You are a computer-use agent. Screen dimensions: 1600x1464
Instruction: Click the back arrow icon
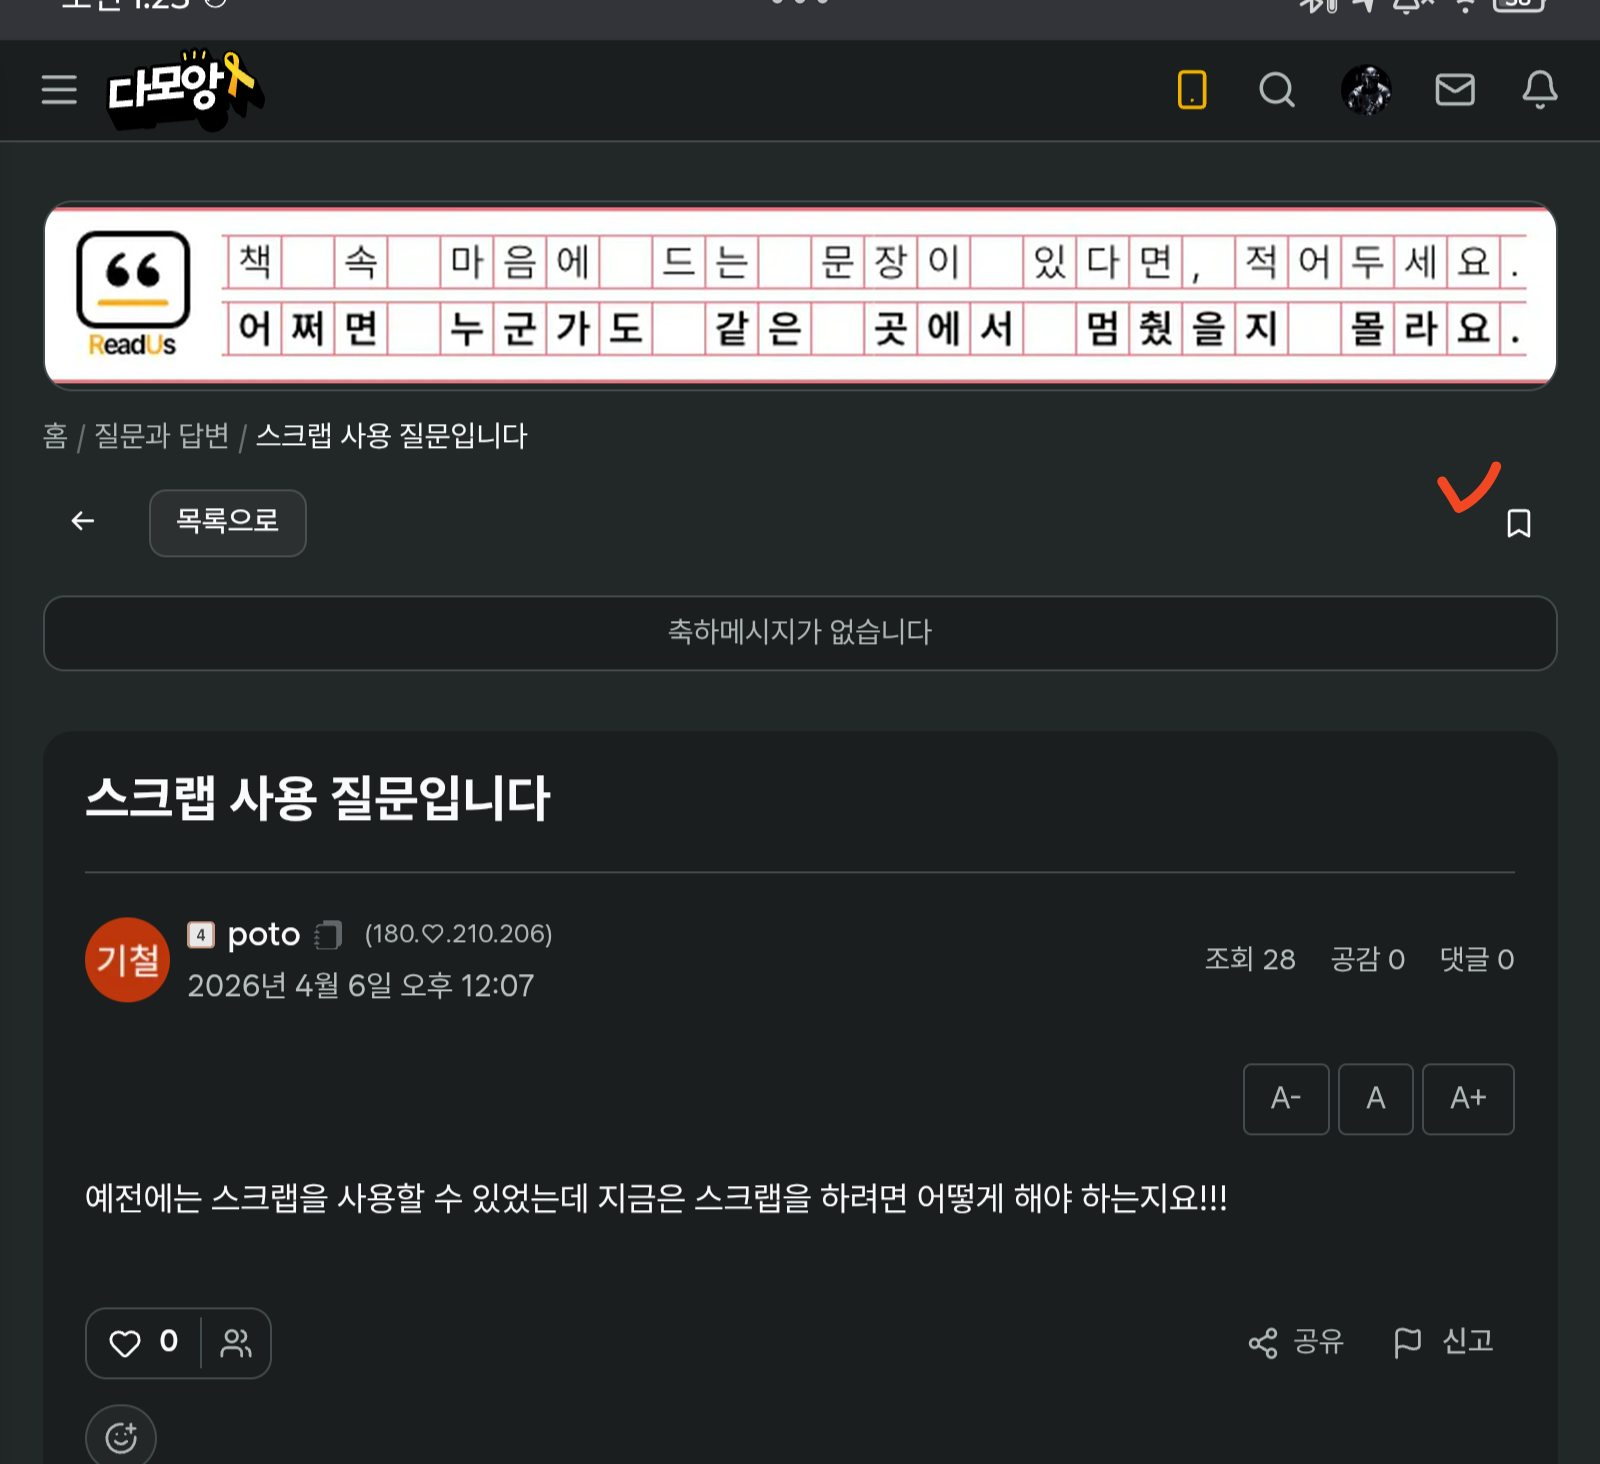point(83,521)
